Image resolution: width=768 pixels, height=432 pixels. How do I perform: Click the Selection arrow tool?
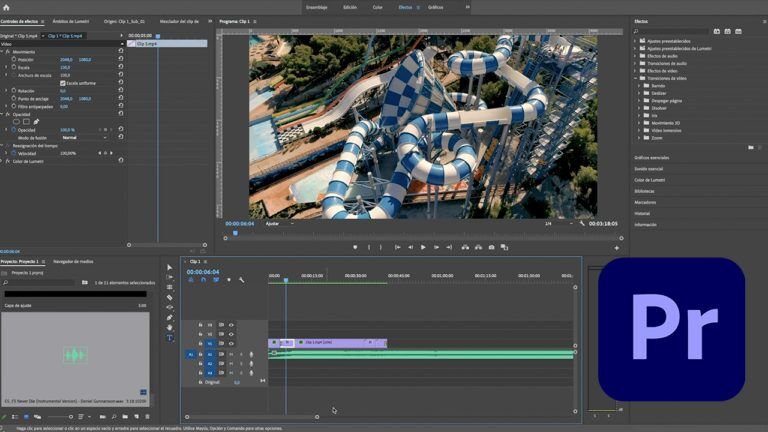(x=169, y=267)
